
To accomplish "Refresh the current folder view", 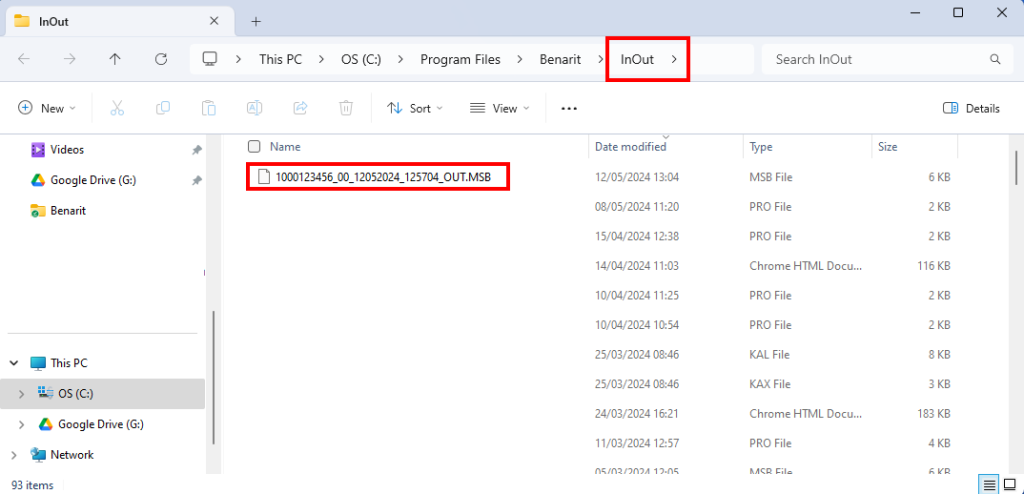I will point(161,59).
